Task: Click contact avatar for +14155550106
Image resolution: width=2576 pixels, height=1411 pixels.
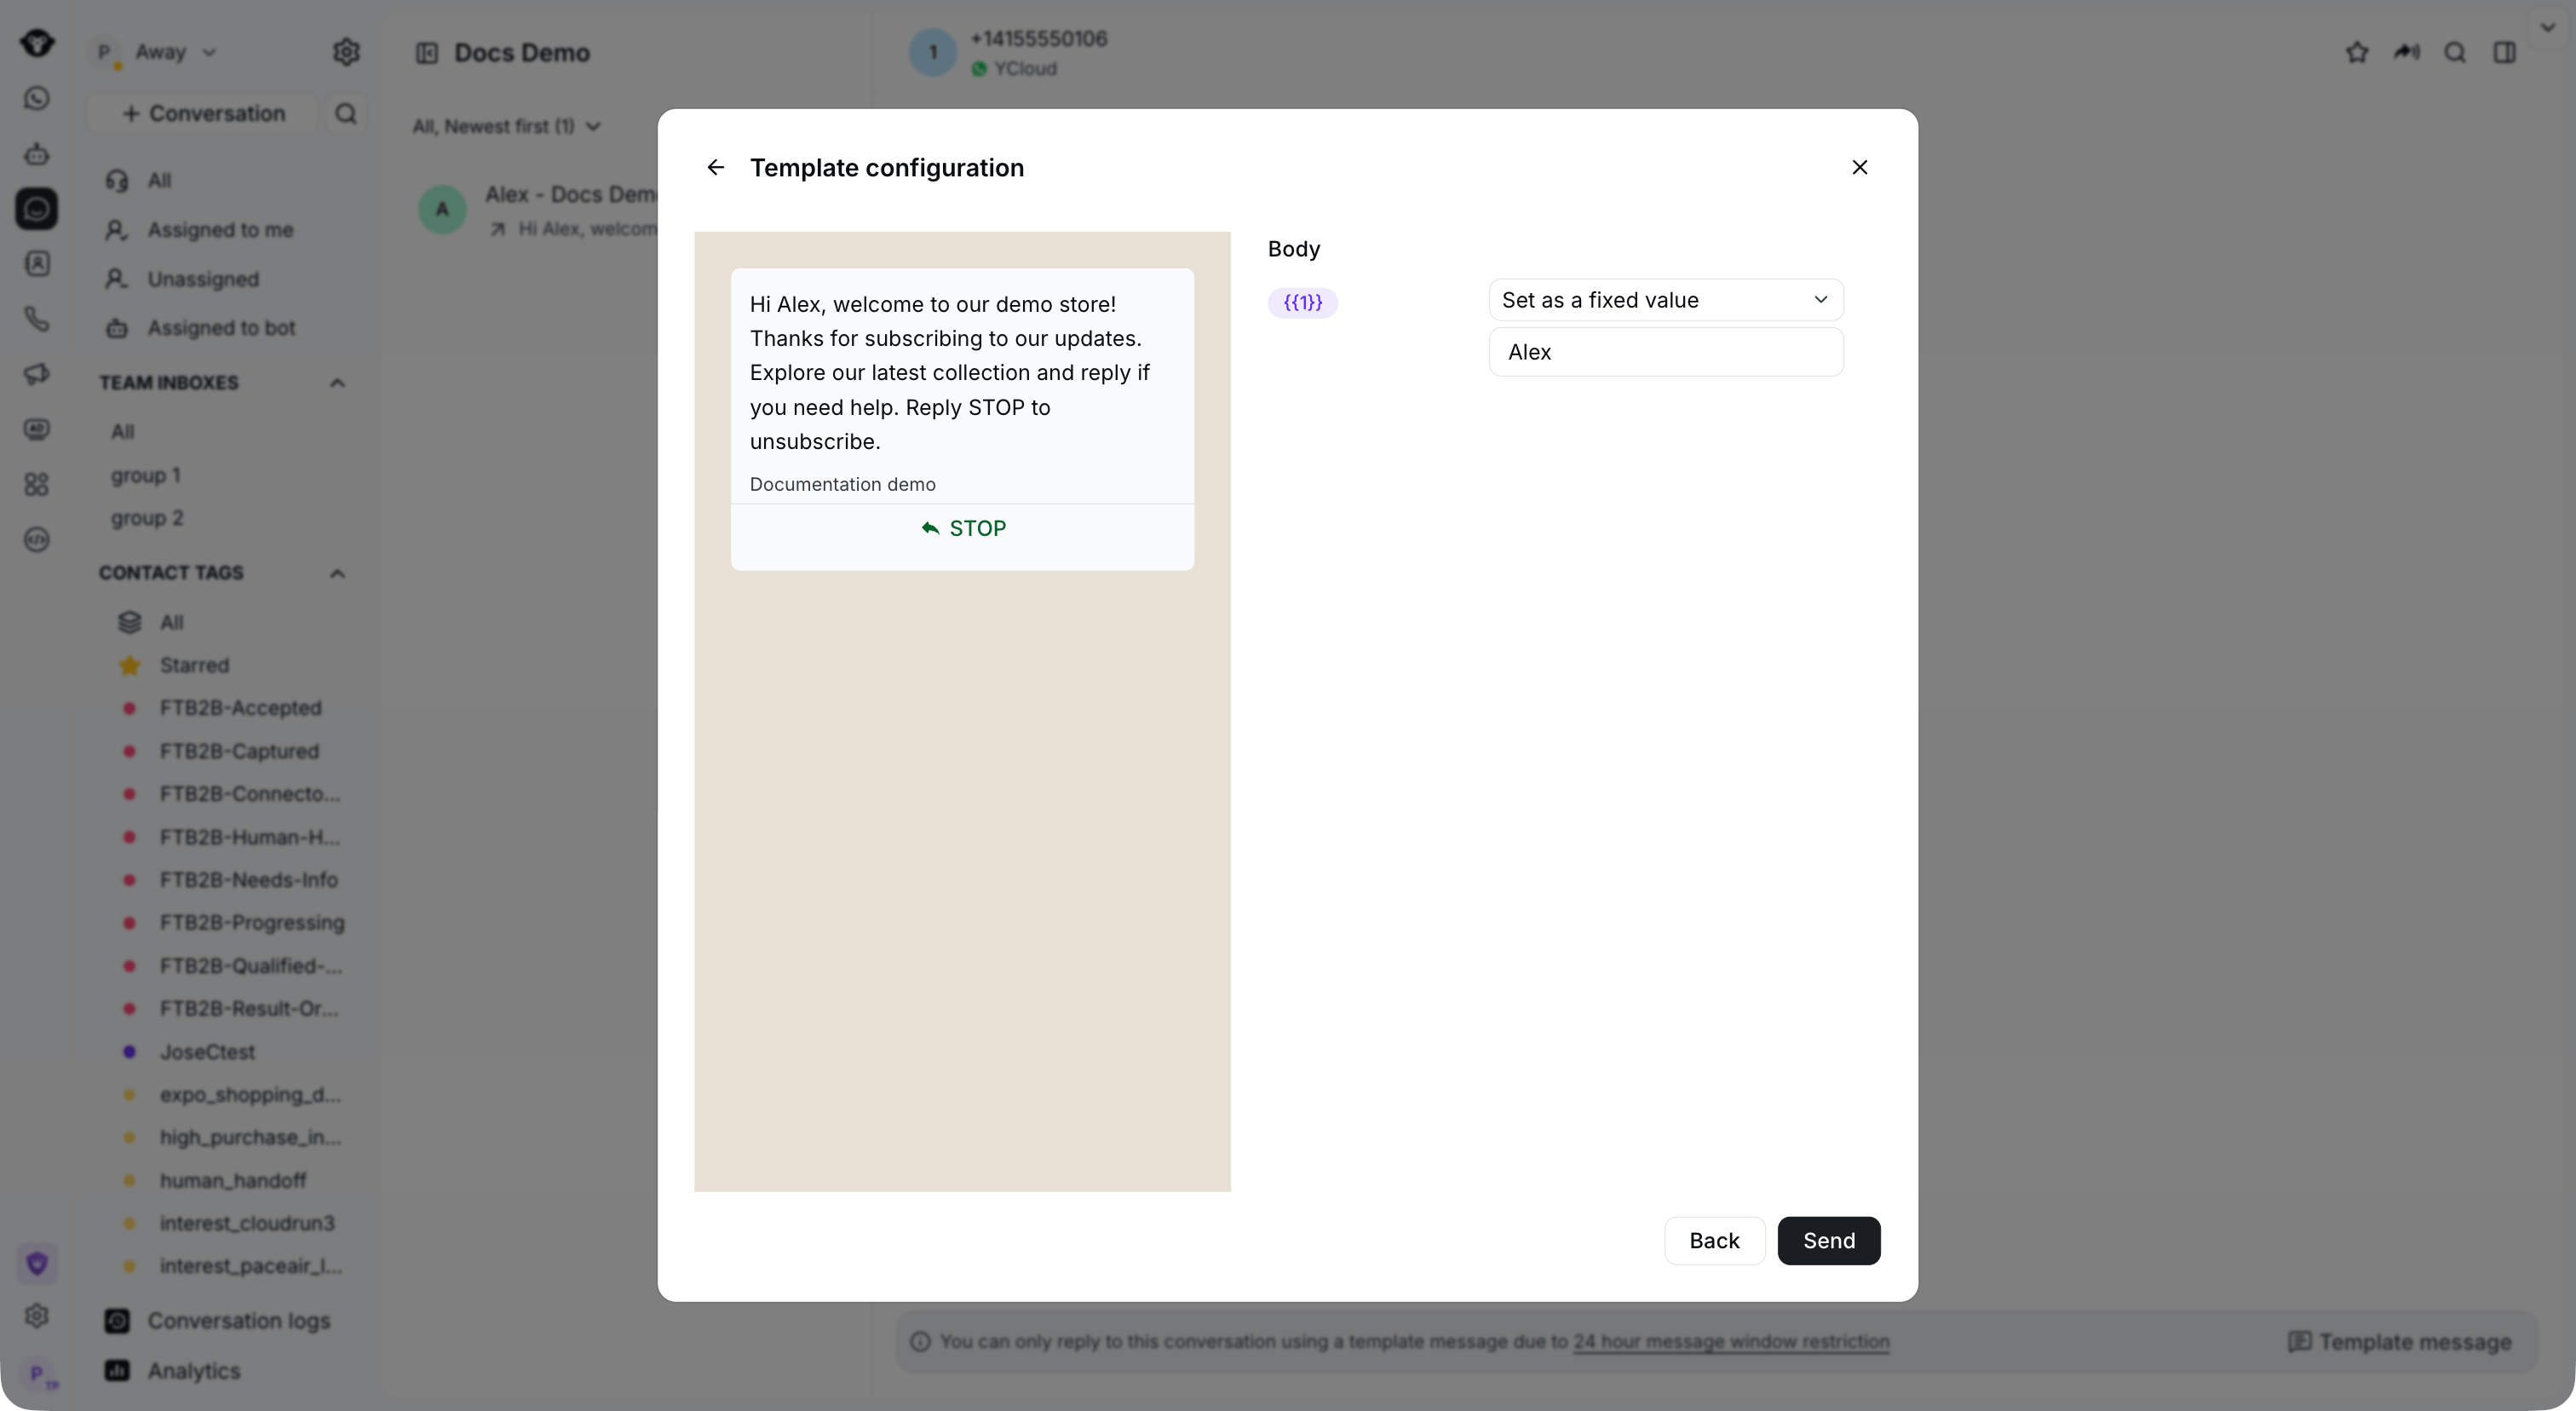Action: (932, 52)
